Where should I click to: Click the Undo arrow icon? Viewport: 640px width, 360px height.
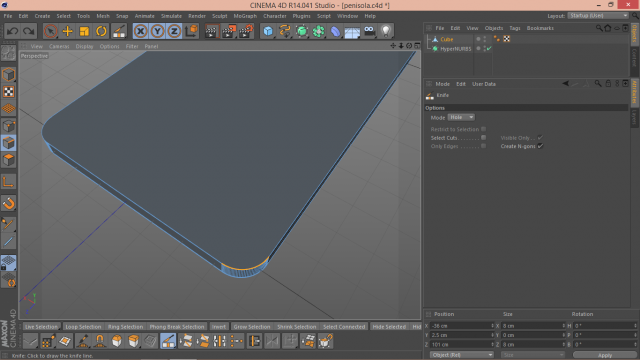pyautogui.click(x=12, y=31)
